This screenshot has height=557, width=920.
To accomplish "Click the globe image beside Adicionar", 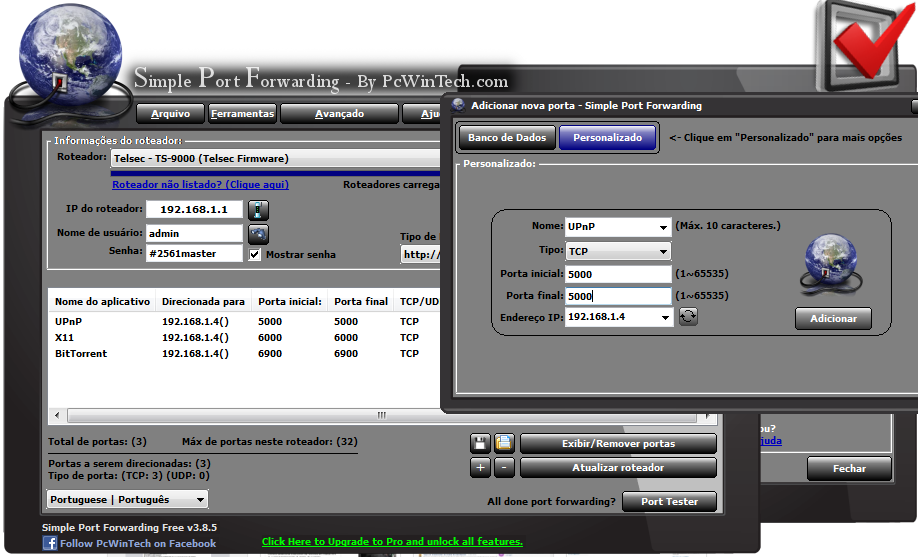I will pos(831,263).
